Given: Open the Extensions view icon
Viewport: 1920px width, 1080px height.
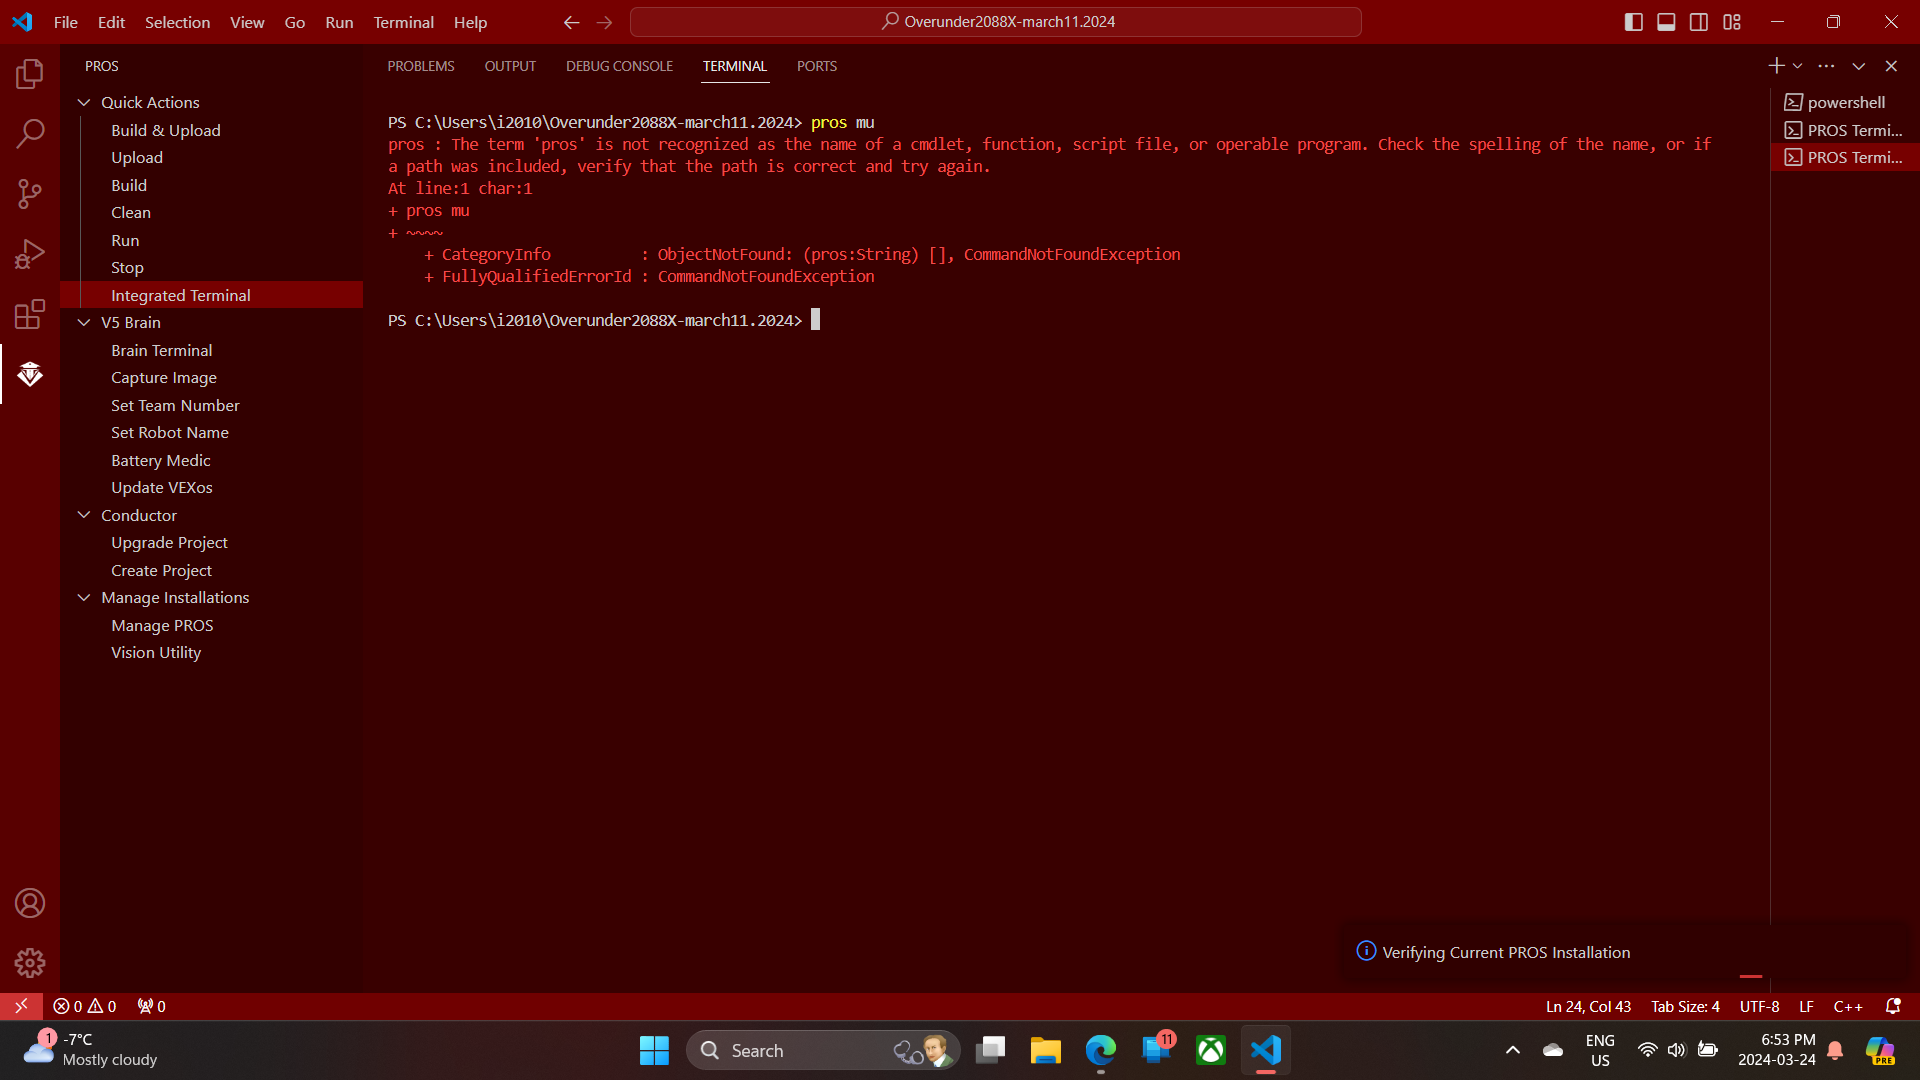Looking at the screenshot, I should point(30,314).
